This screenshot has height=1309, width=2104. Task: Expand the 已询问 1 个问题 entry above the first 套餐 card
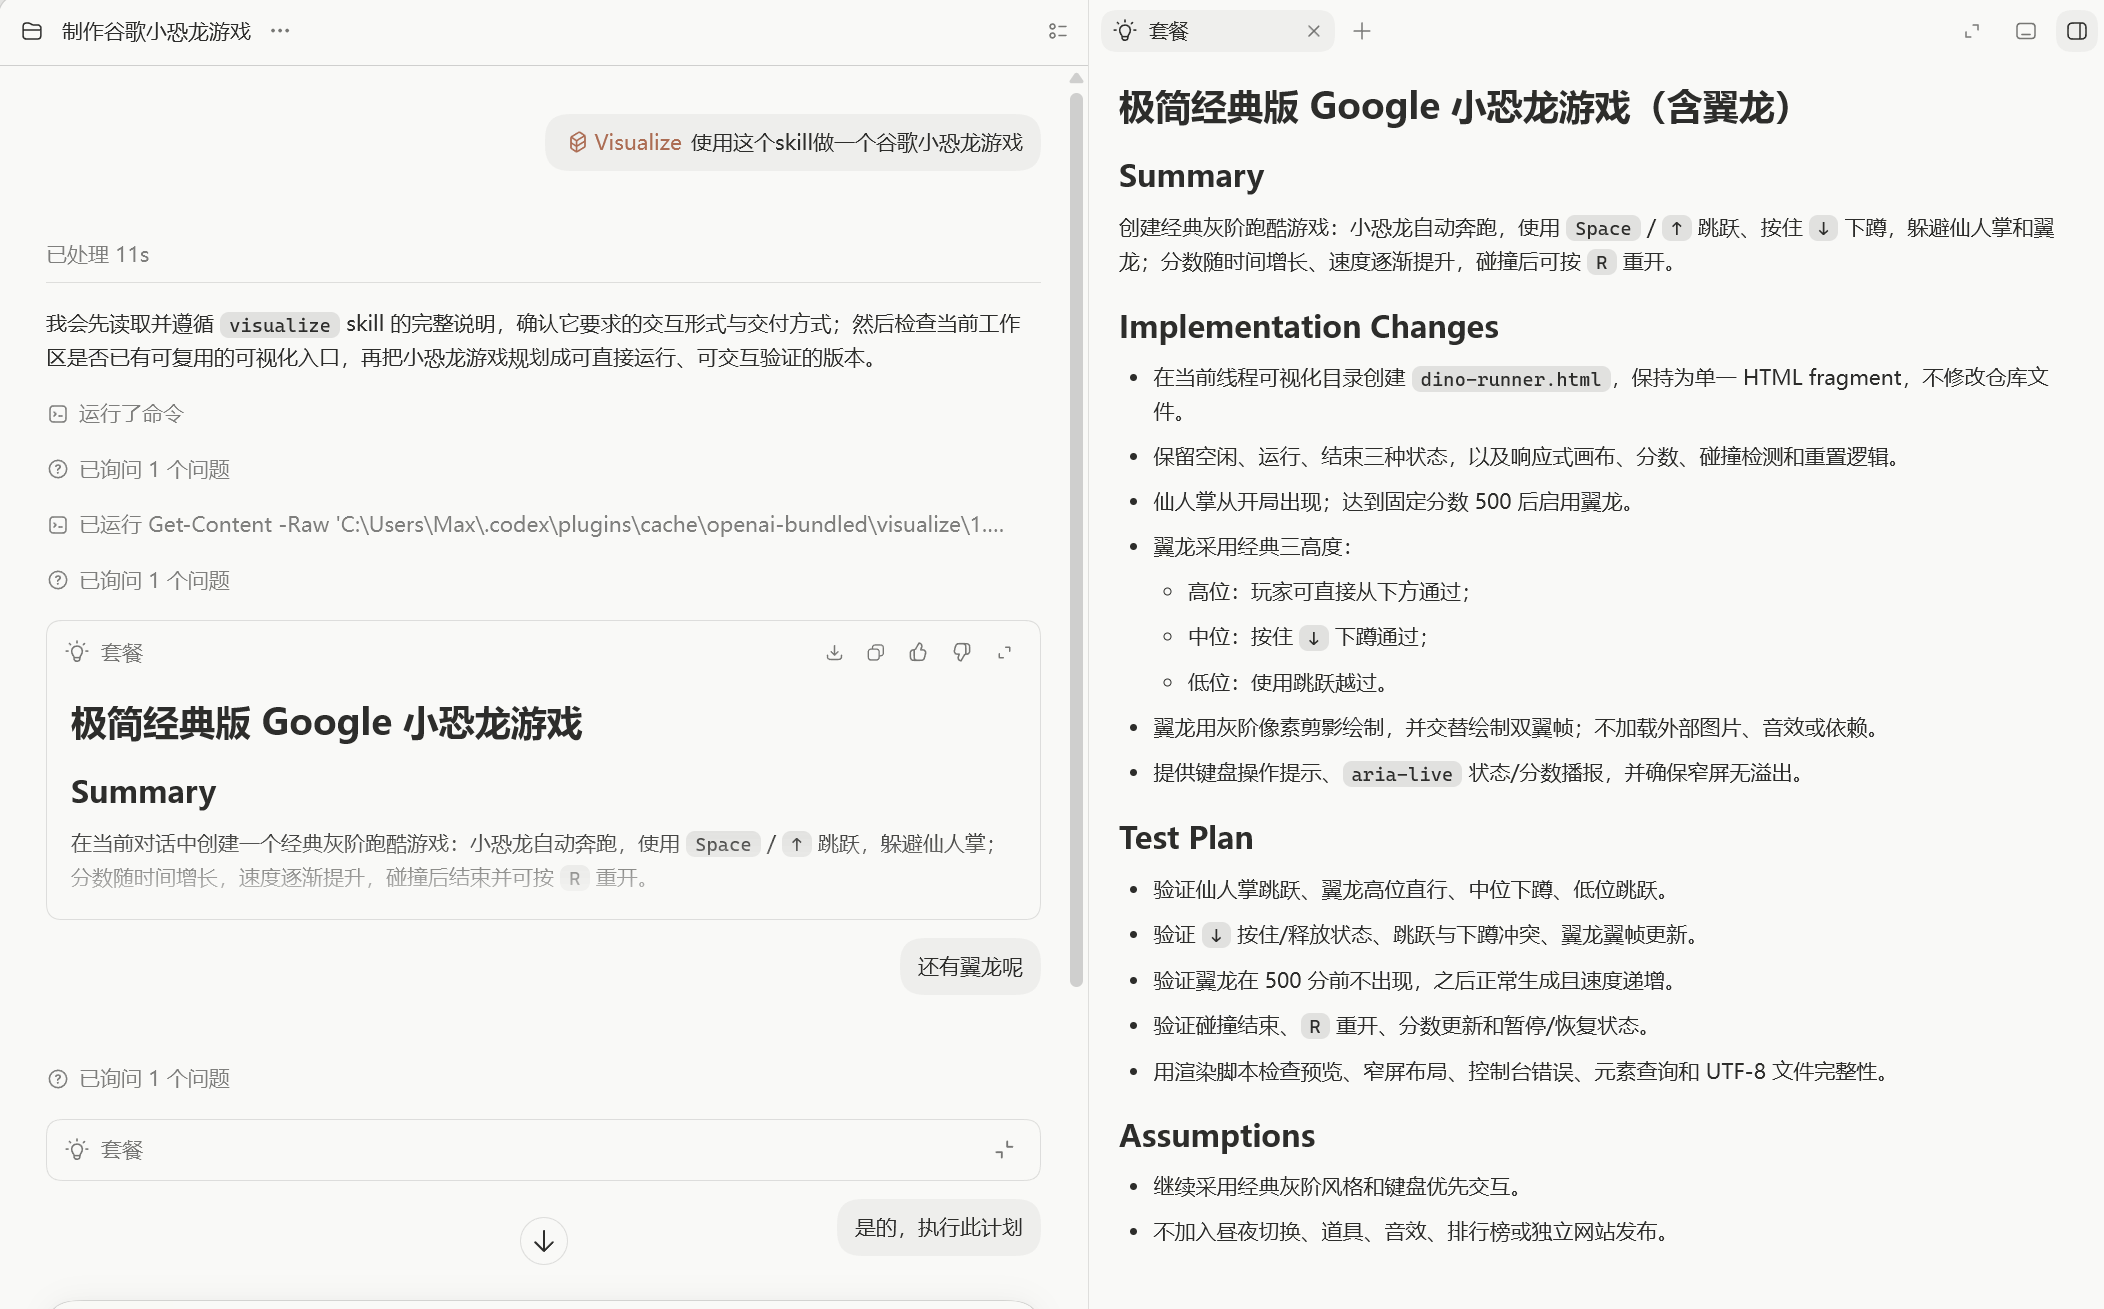click(x=154, y=580)
